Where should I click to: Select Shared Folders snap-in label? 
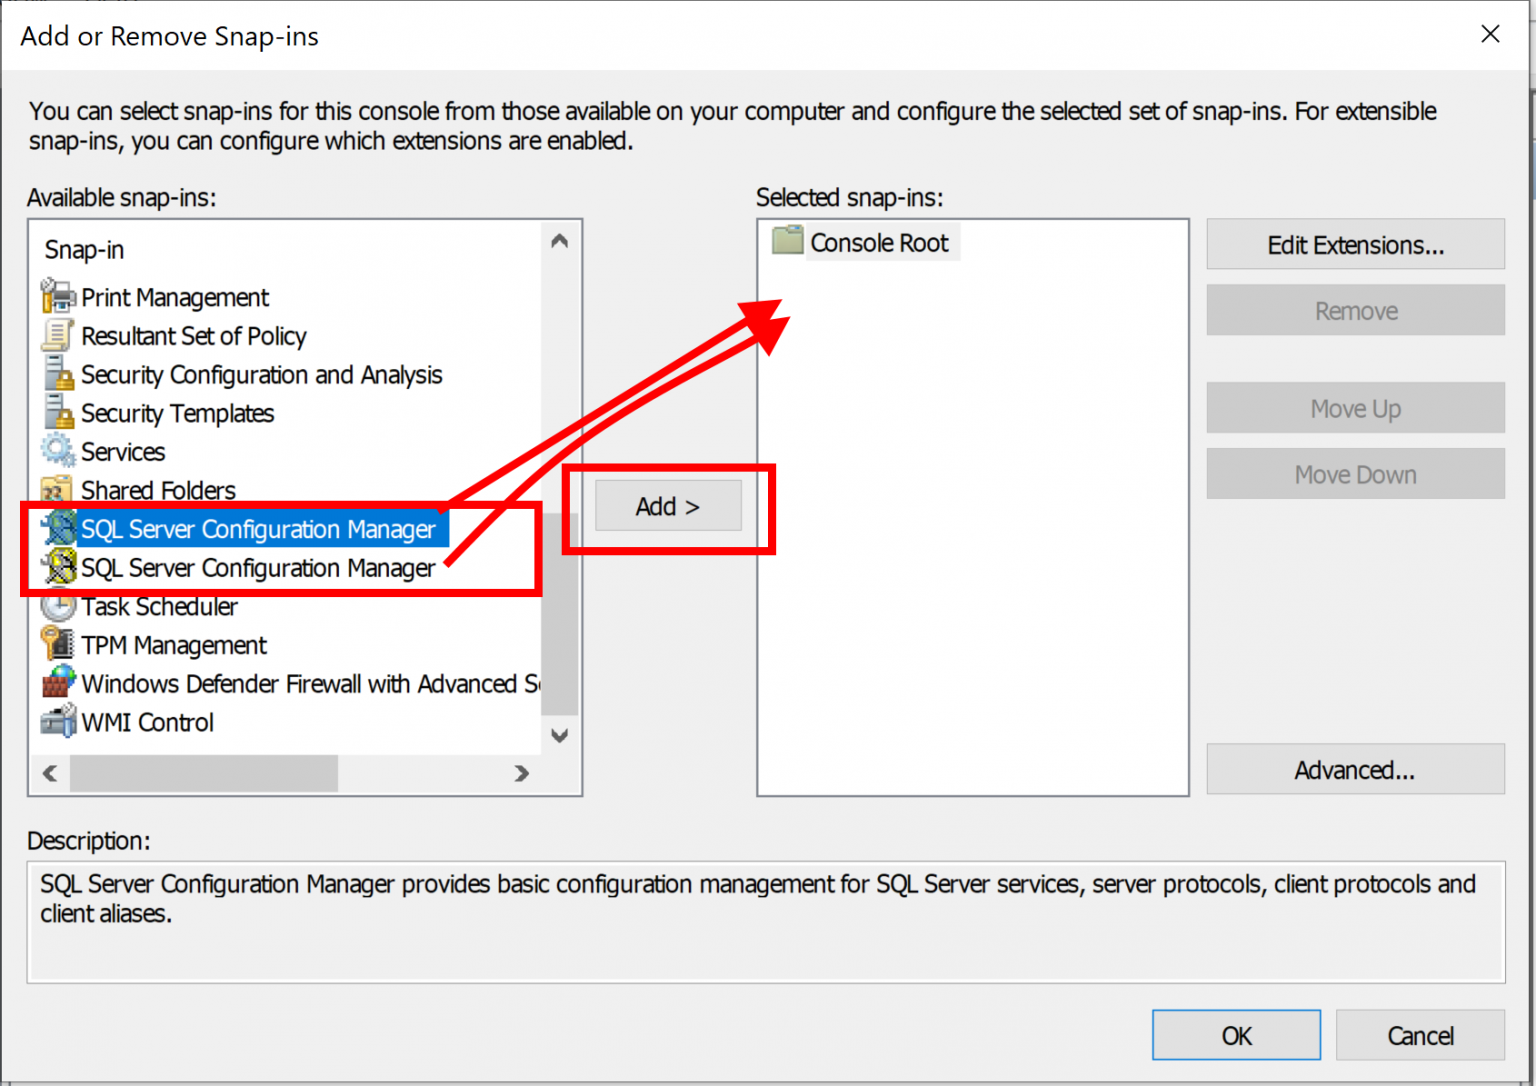pyautogui.click(x=158, y=490)
